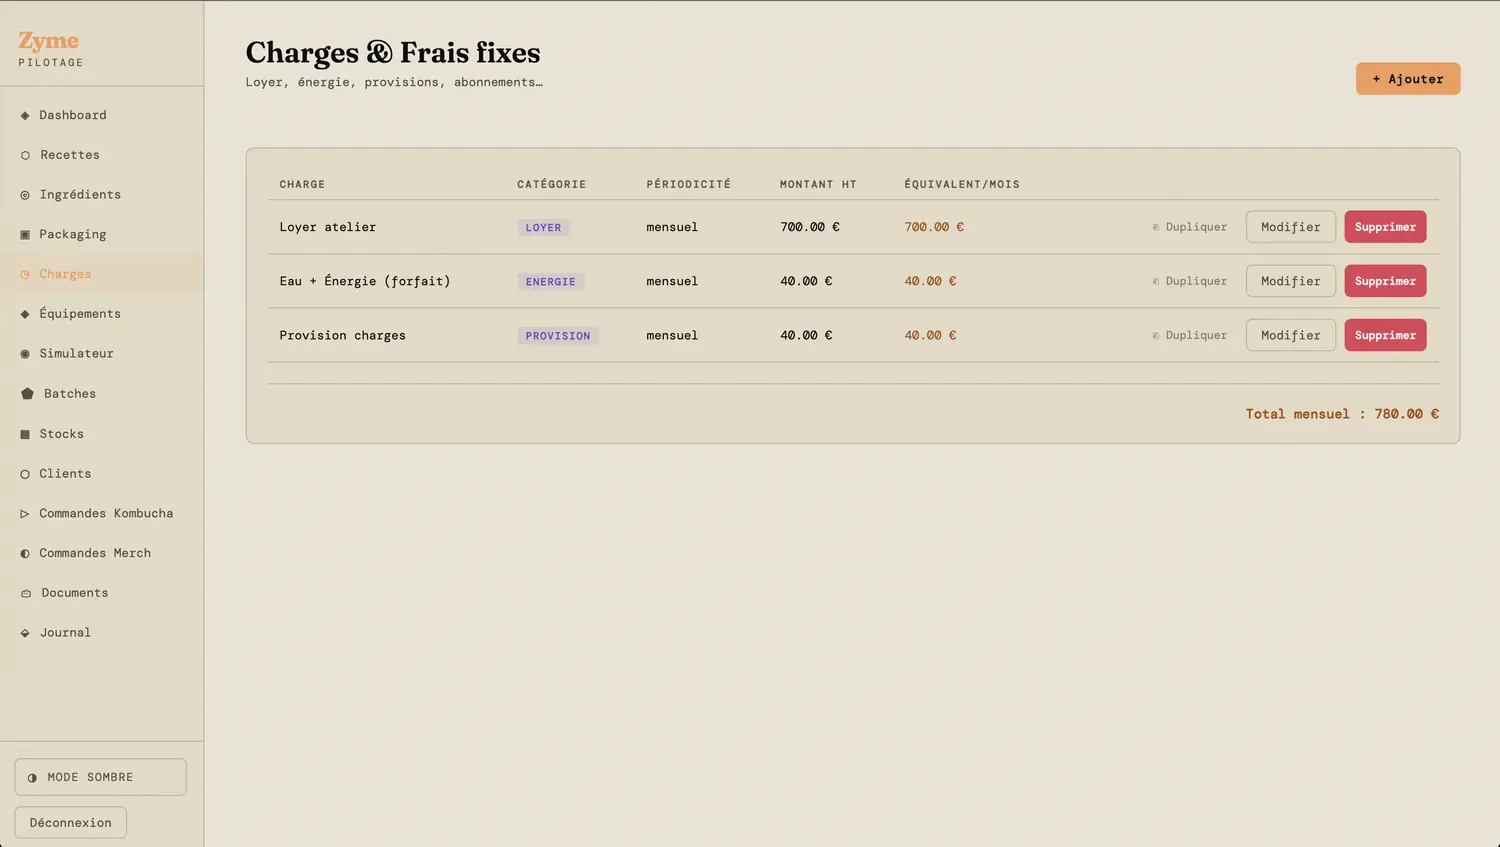Select the LOYER category badge
The image size is (1500, 847).
click(543, 228)
